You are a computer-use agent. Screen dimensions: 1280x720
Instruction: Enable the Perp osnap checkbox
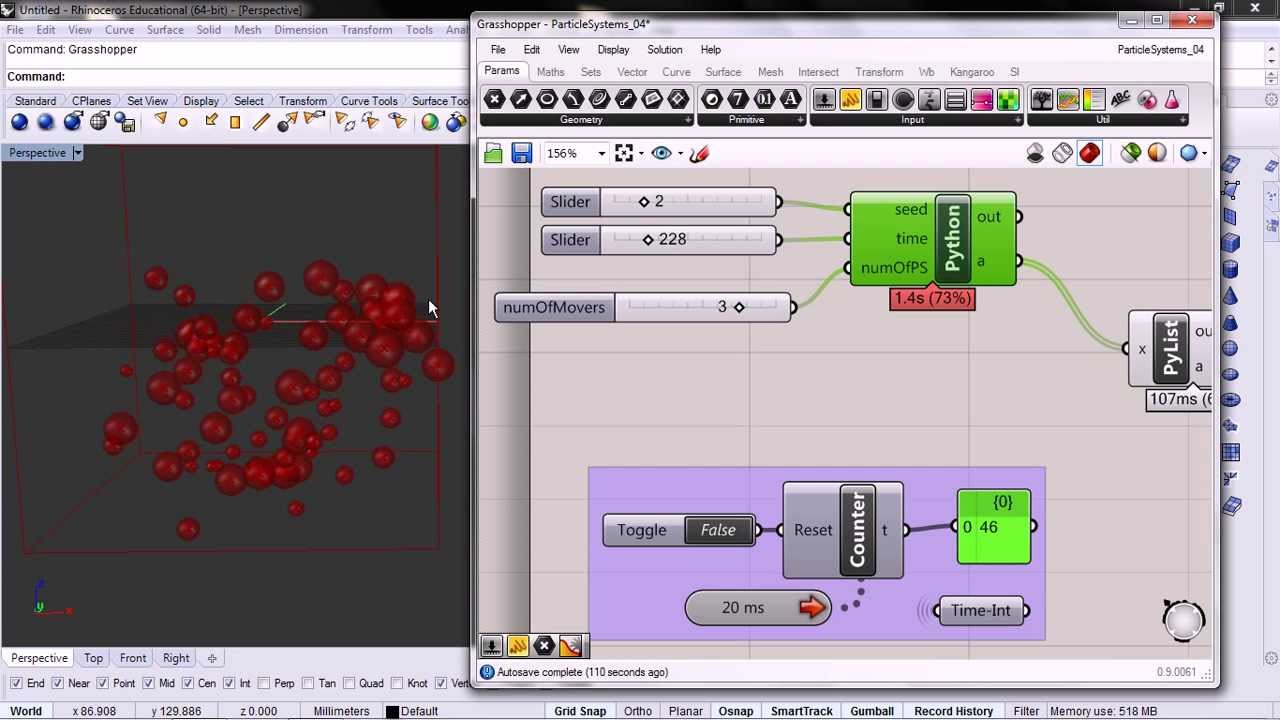(x=264, y=684)
